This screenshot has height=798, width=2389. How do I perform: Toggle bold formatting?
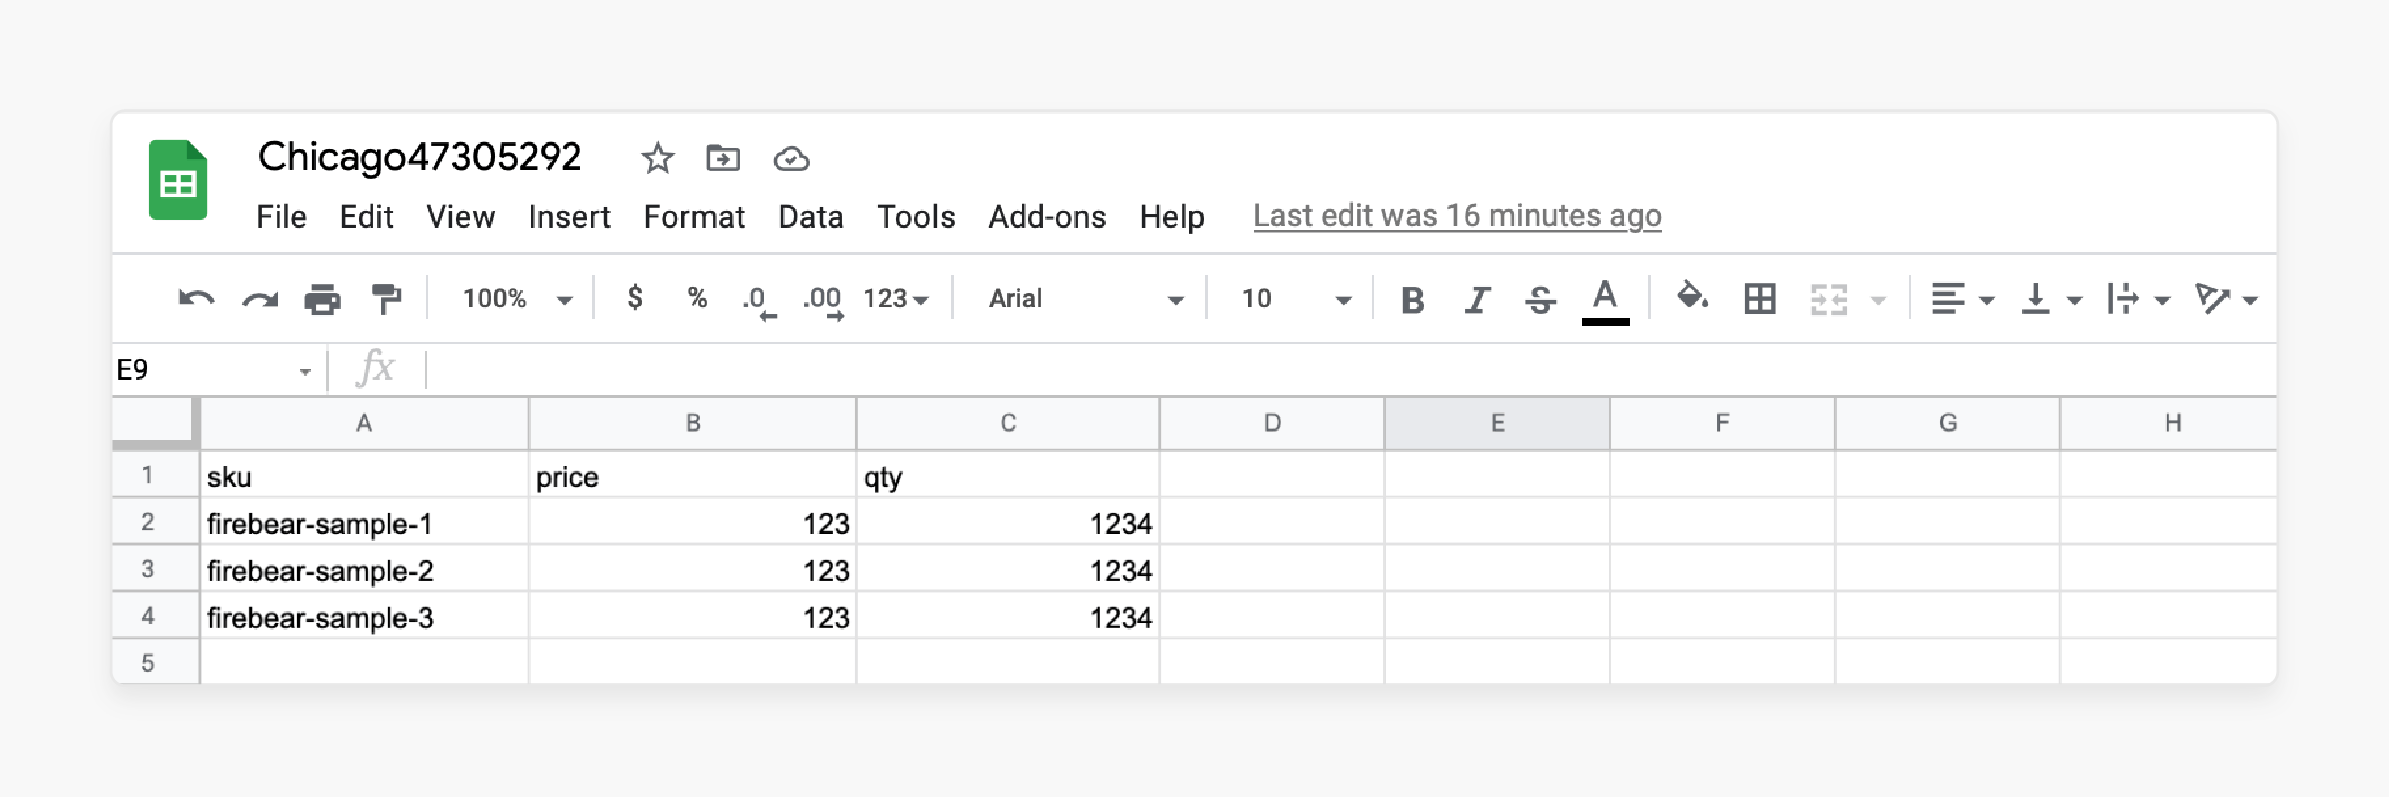tap(1412, 299)
